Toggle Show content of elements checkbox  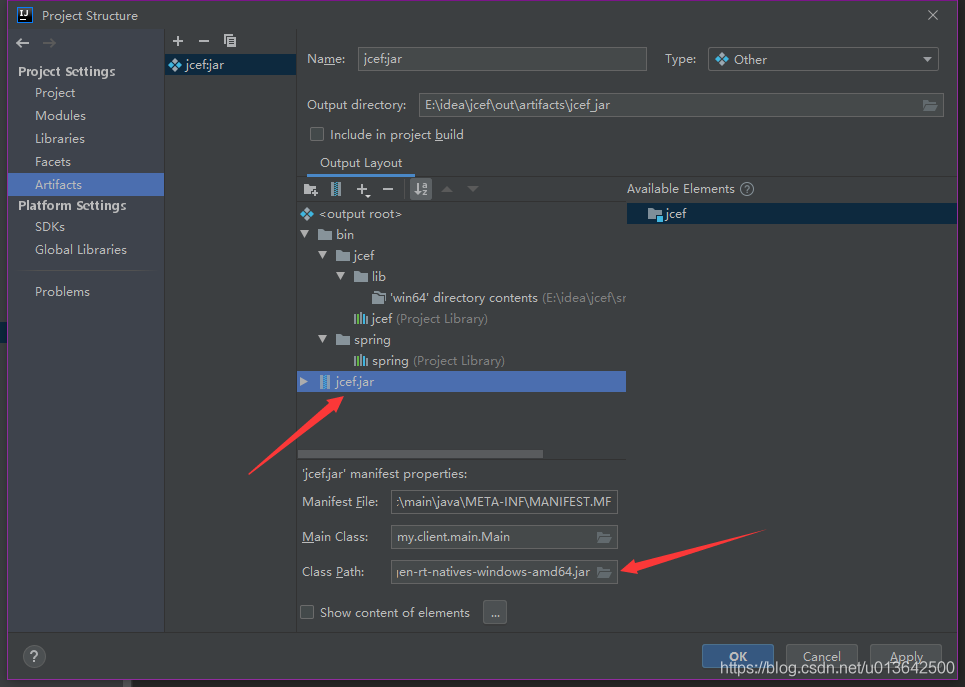[306, 613]
